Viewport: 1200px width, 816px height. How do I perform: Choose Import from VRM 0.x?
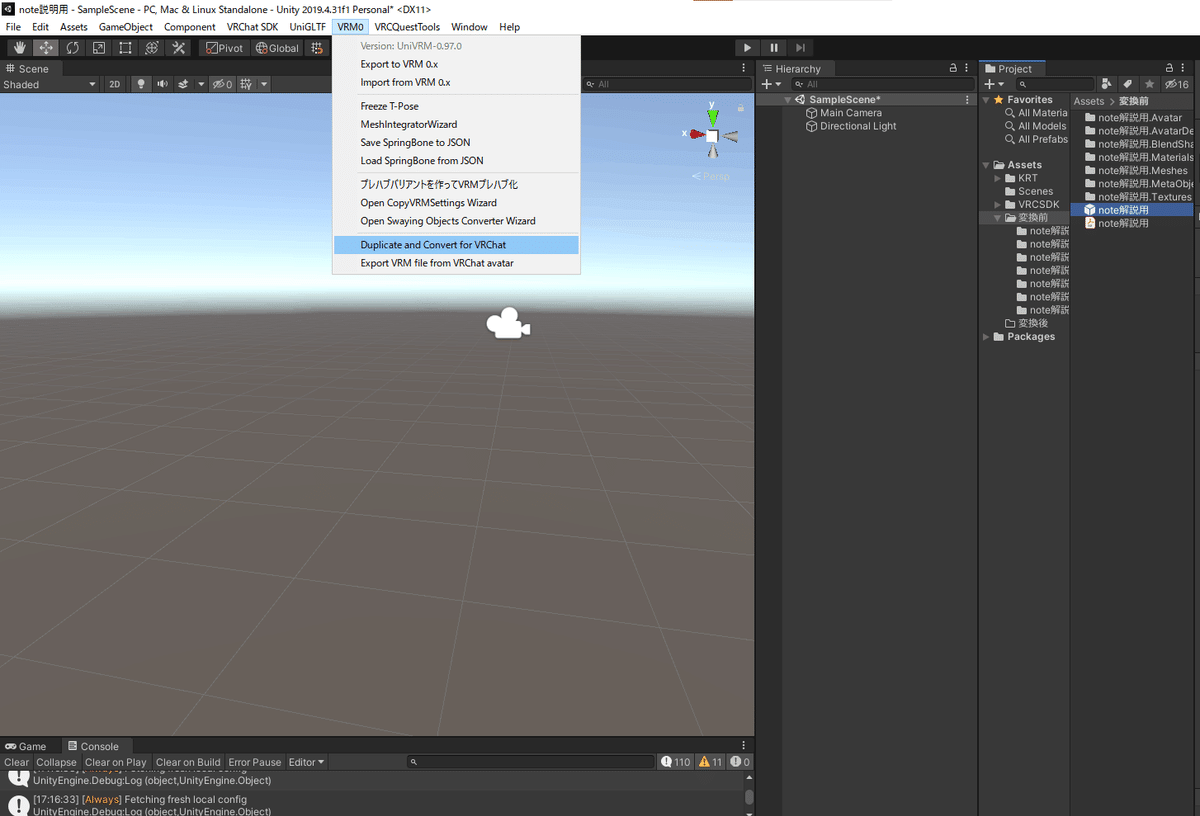455,82
